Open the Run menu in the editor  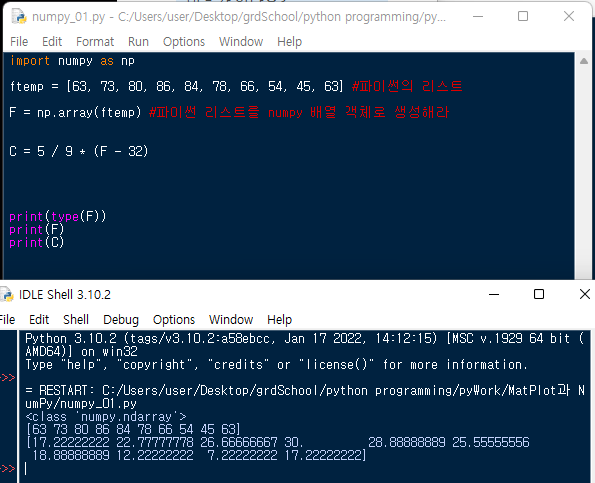(x=139, y=41)
